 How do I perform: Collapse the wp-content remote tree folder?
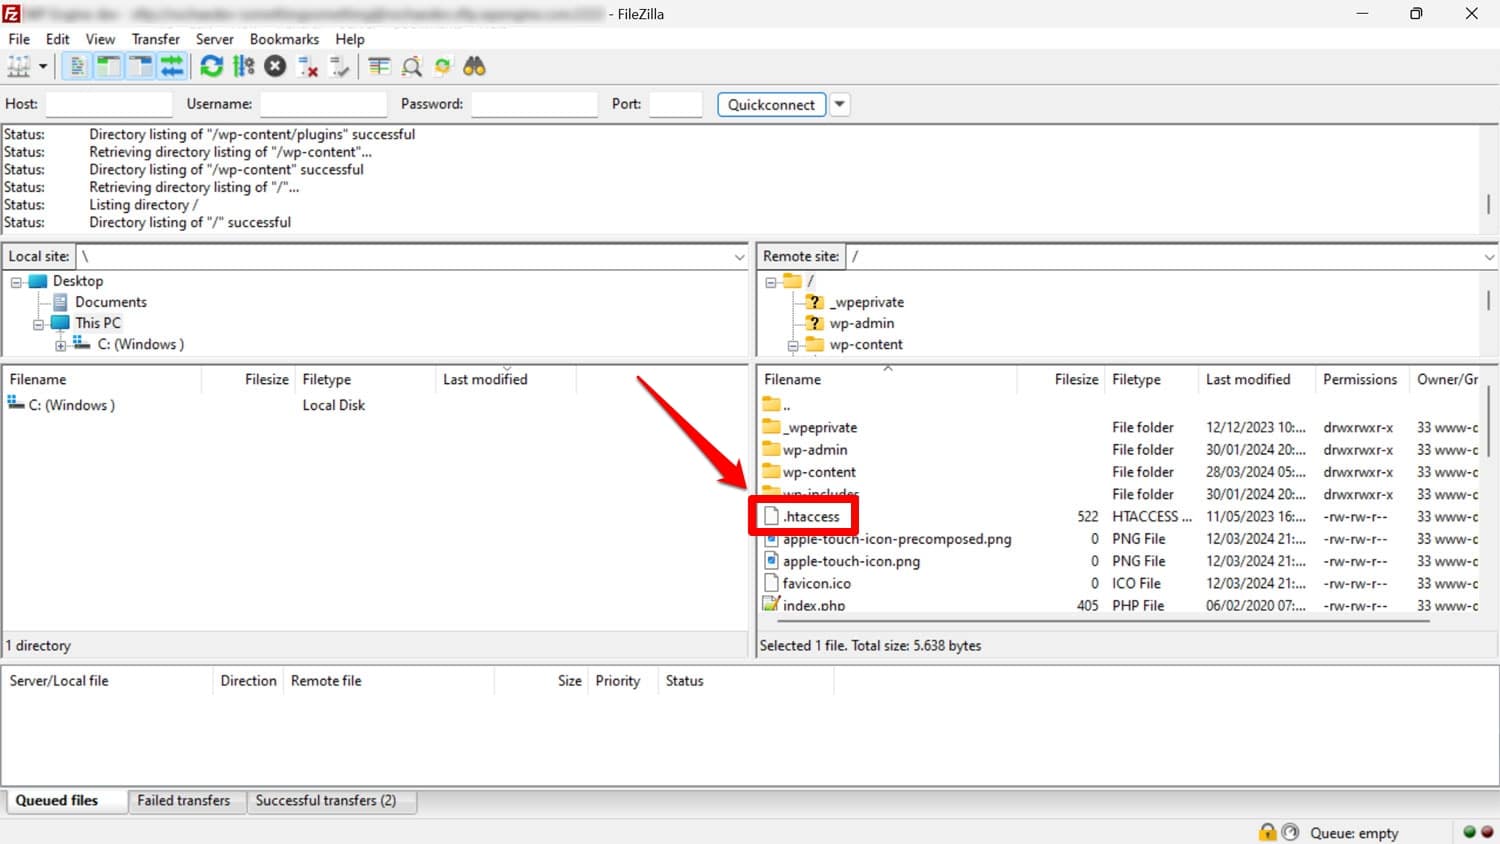point(793,346)
